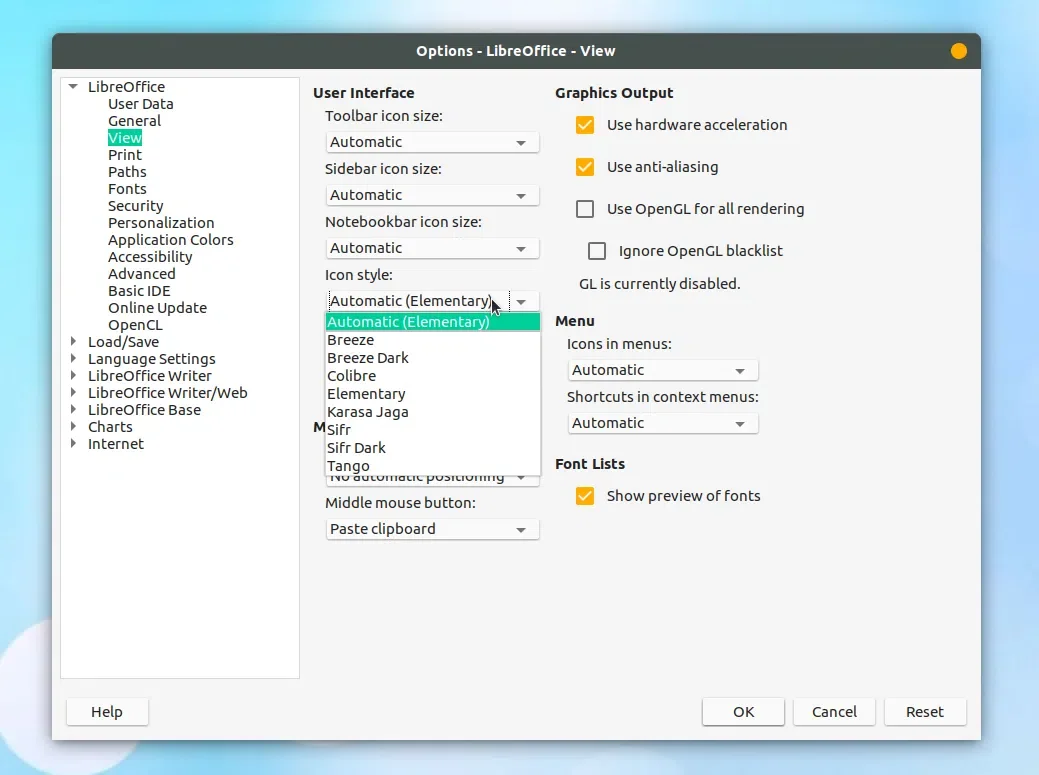The height and width of the screenshot is (775, 1039).
Task: Choose Breeze icon style
Action: point(433,340)
